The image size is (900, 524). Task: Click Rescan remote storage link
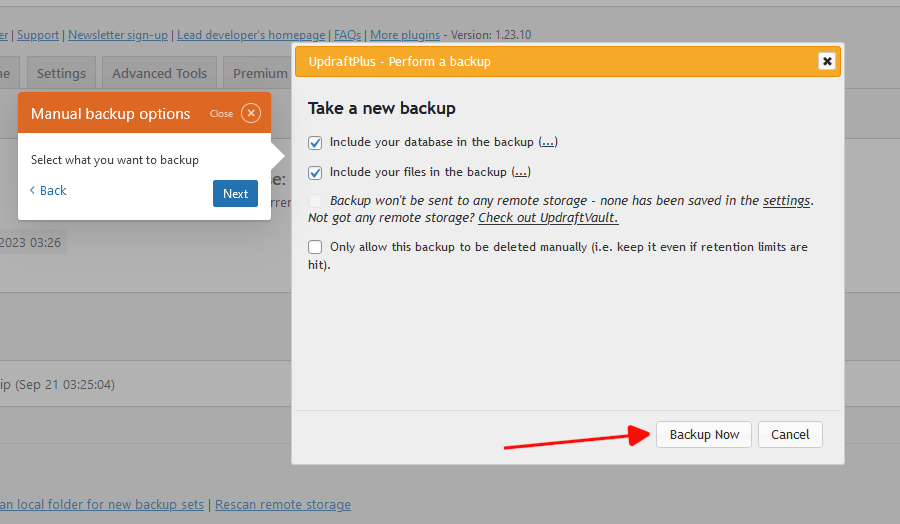click(x=283, y=504)
